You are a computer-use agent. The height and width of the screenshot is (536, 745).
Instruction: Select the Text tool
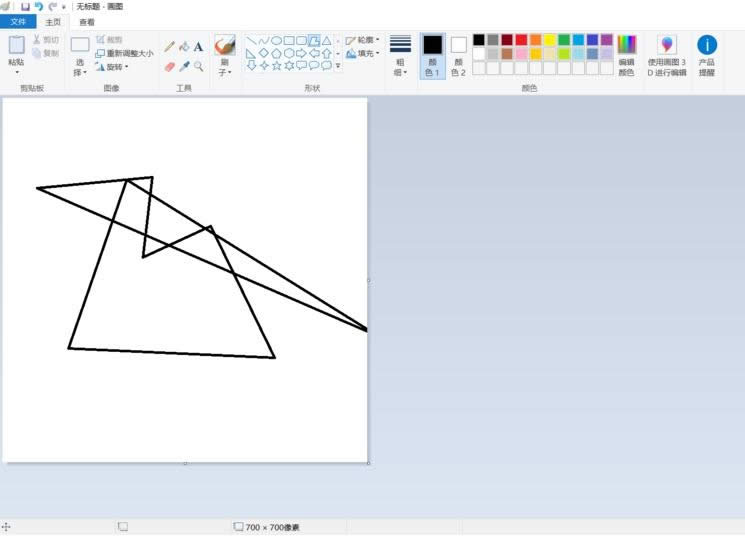[x=198, y=46]
